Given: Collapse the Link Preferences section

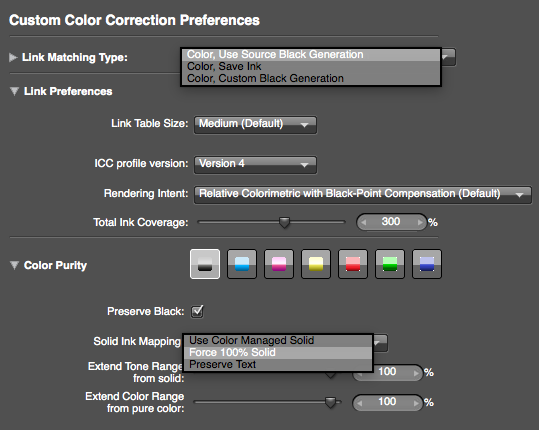Looking at the screenshot, I should point(14,91).
